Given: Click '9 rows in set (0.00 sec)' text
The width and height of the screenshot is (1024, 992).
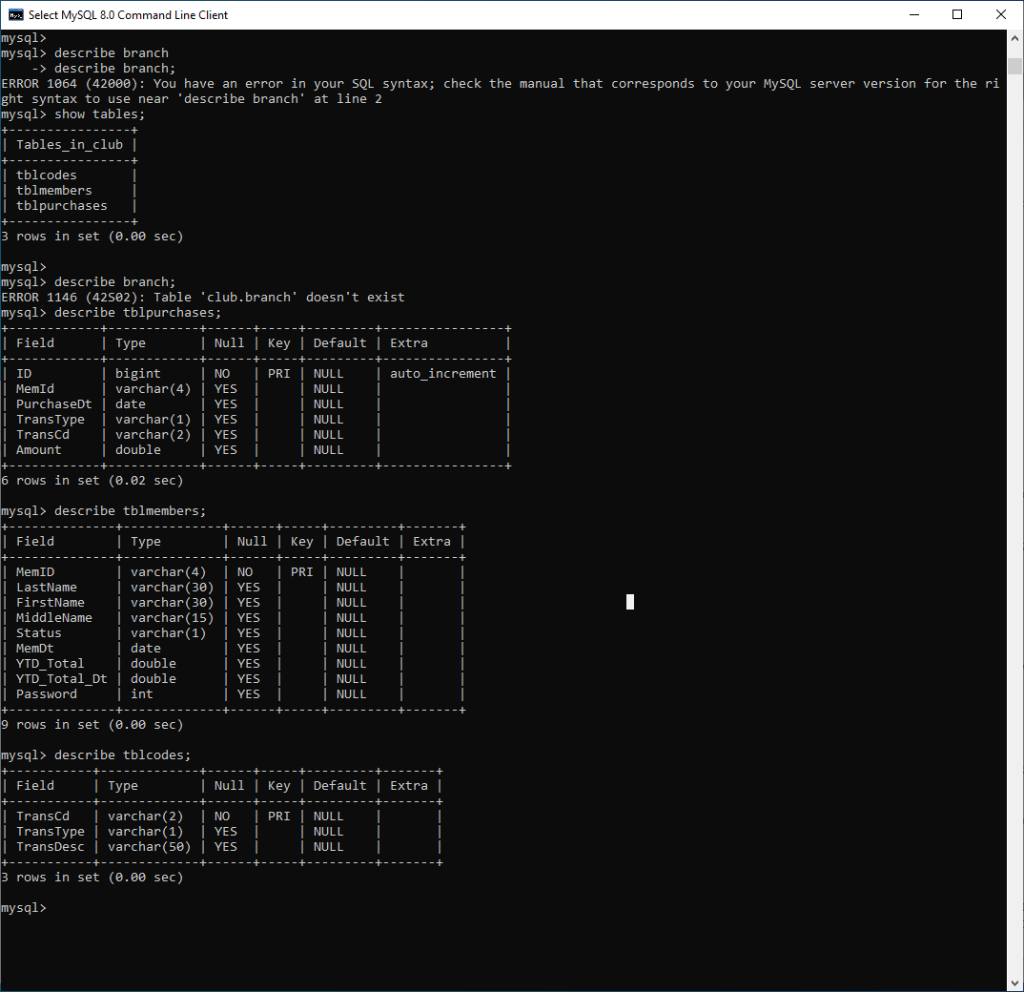Looking at the screenshot, I should point(92,725).
